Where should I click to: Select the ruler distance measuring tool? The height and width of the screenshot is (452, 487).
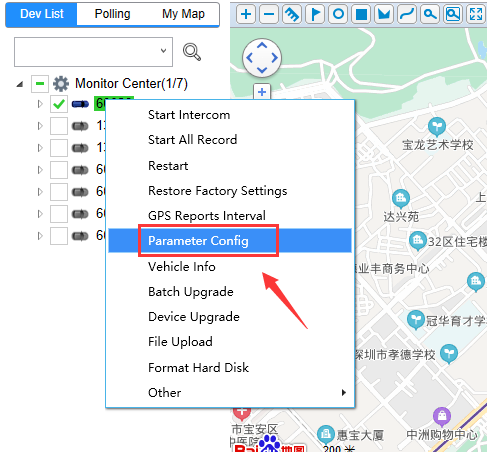click(x=292, y=14)
